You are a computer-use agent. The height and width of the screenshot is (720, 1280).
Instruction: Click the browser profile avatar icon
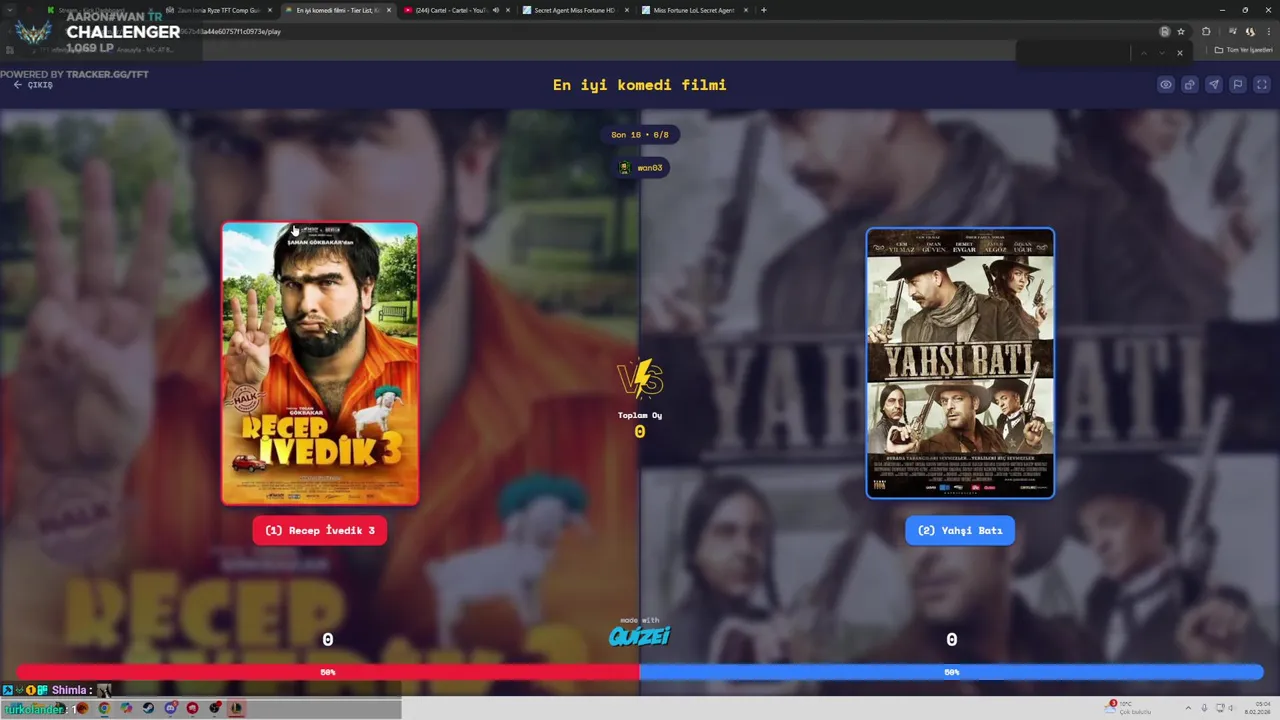1250,32
